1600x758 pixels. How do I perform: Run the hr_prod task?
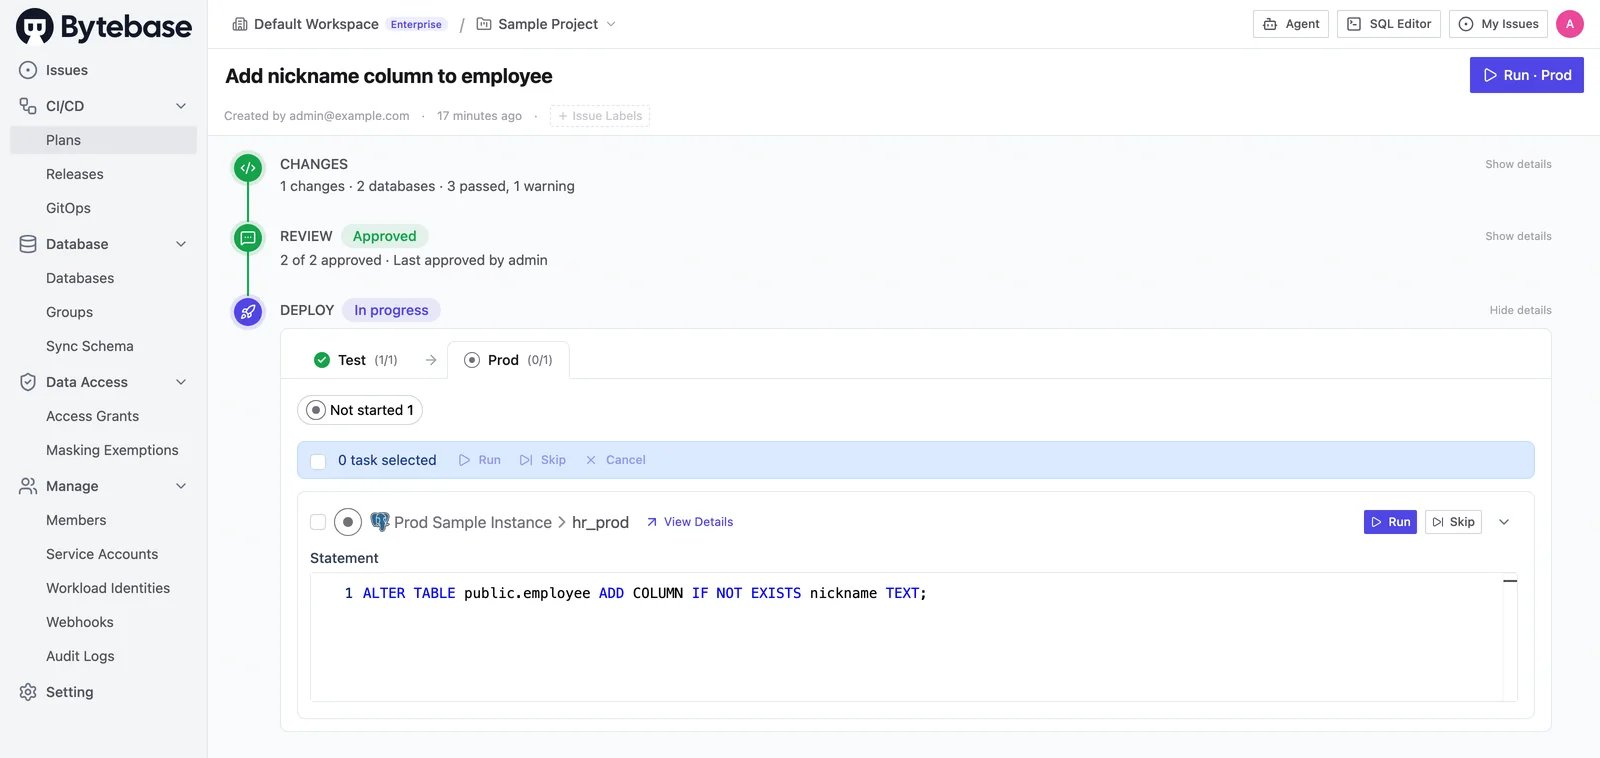[1390, 522]
